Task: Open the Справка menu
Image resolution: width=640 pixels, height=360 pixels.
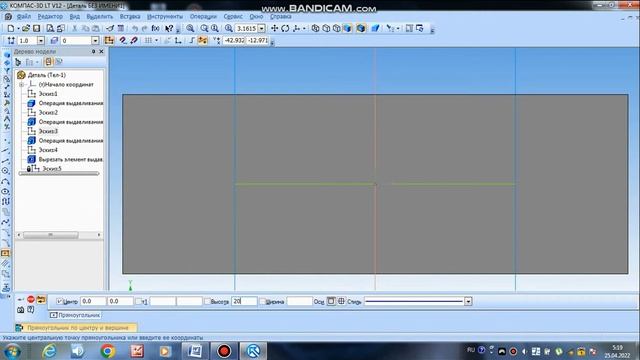Action: coord(280,17)
